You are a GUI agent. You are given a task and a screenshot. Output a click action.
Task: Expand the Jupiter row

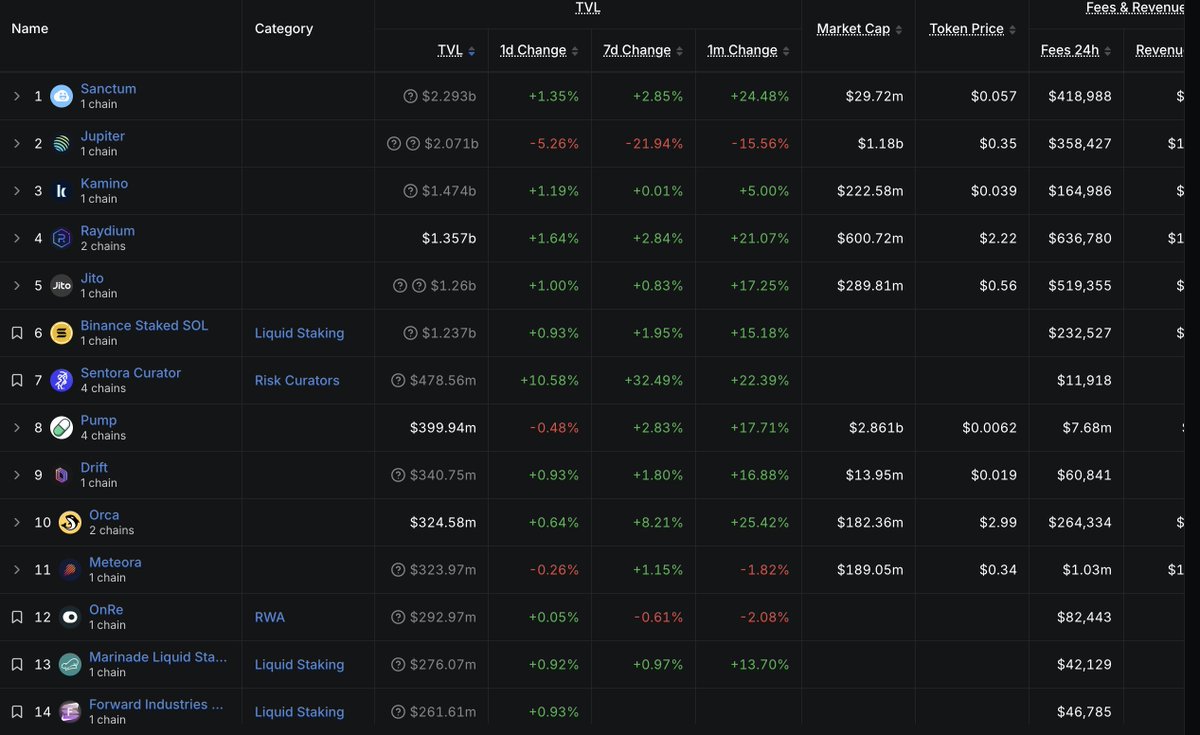17,143
